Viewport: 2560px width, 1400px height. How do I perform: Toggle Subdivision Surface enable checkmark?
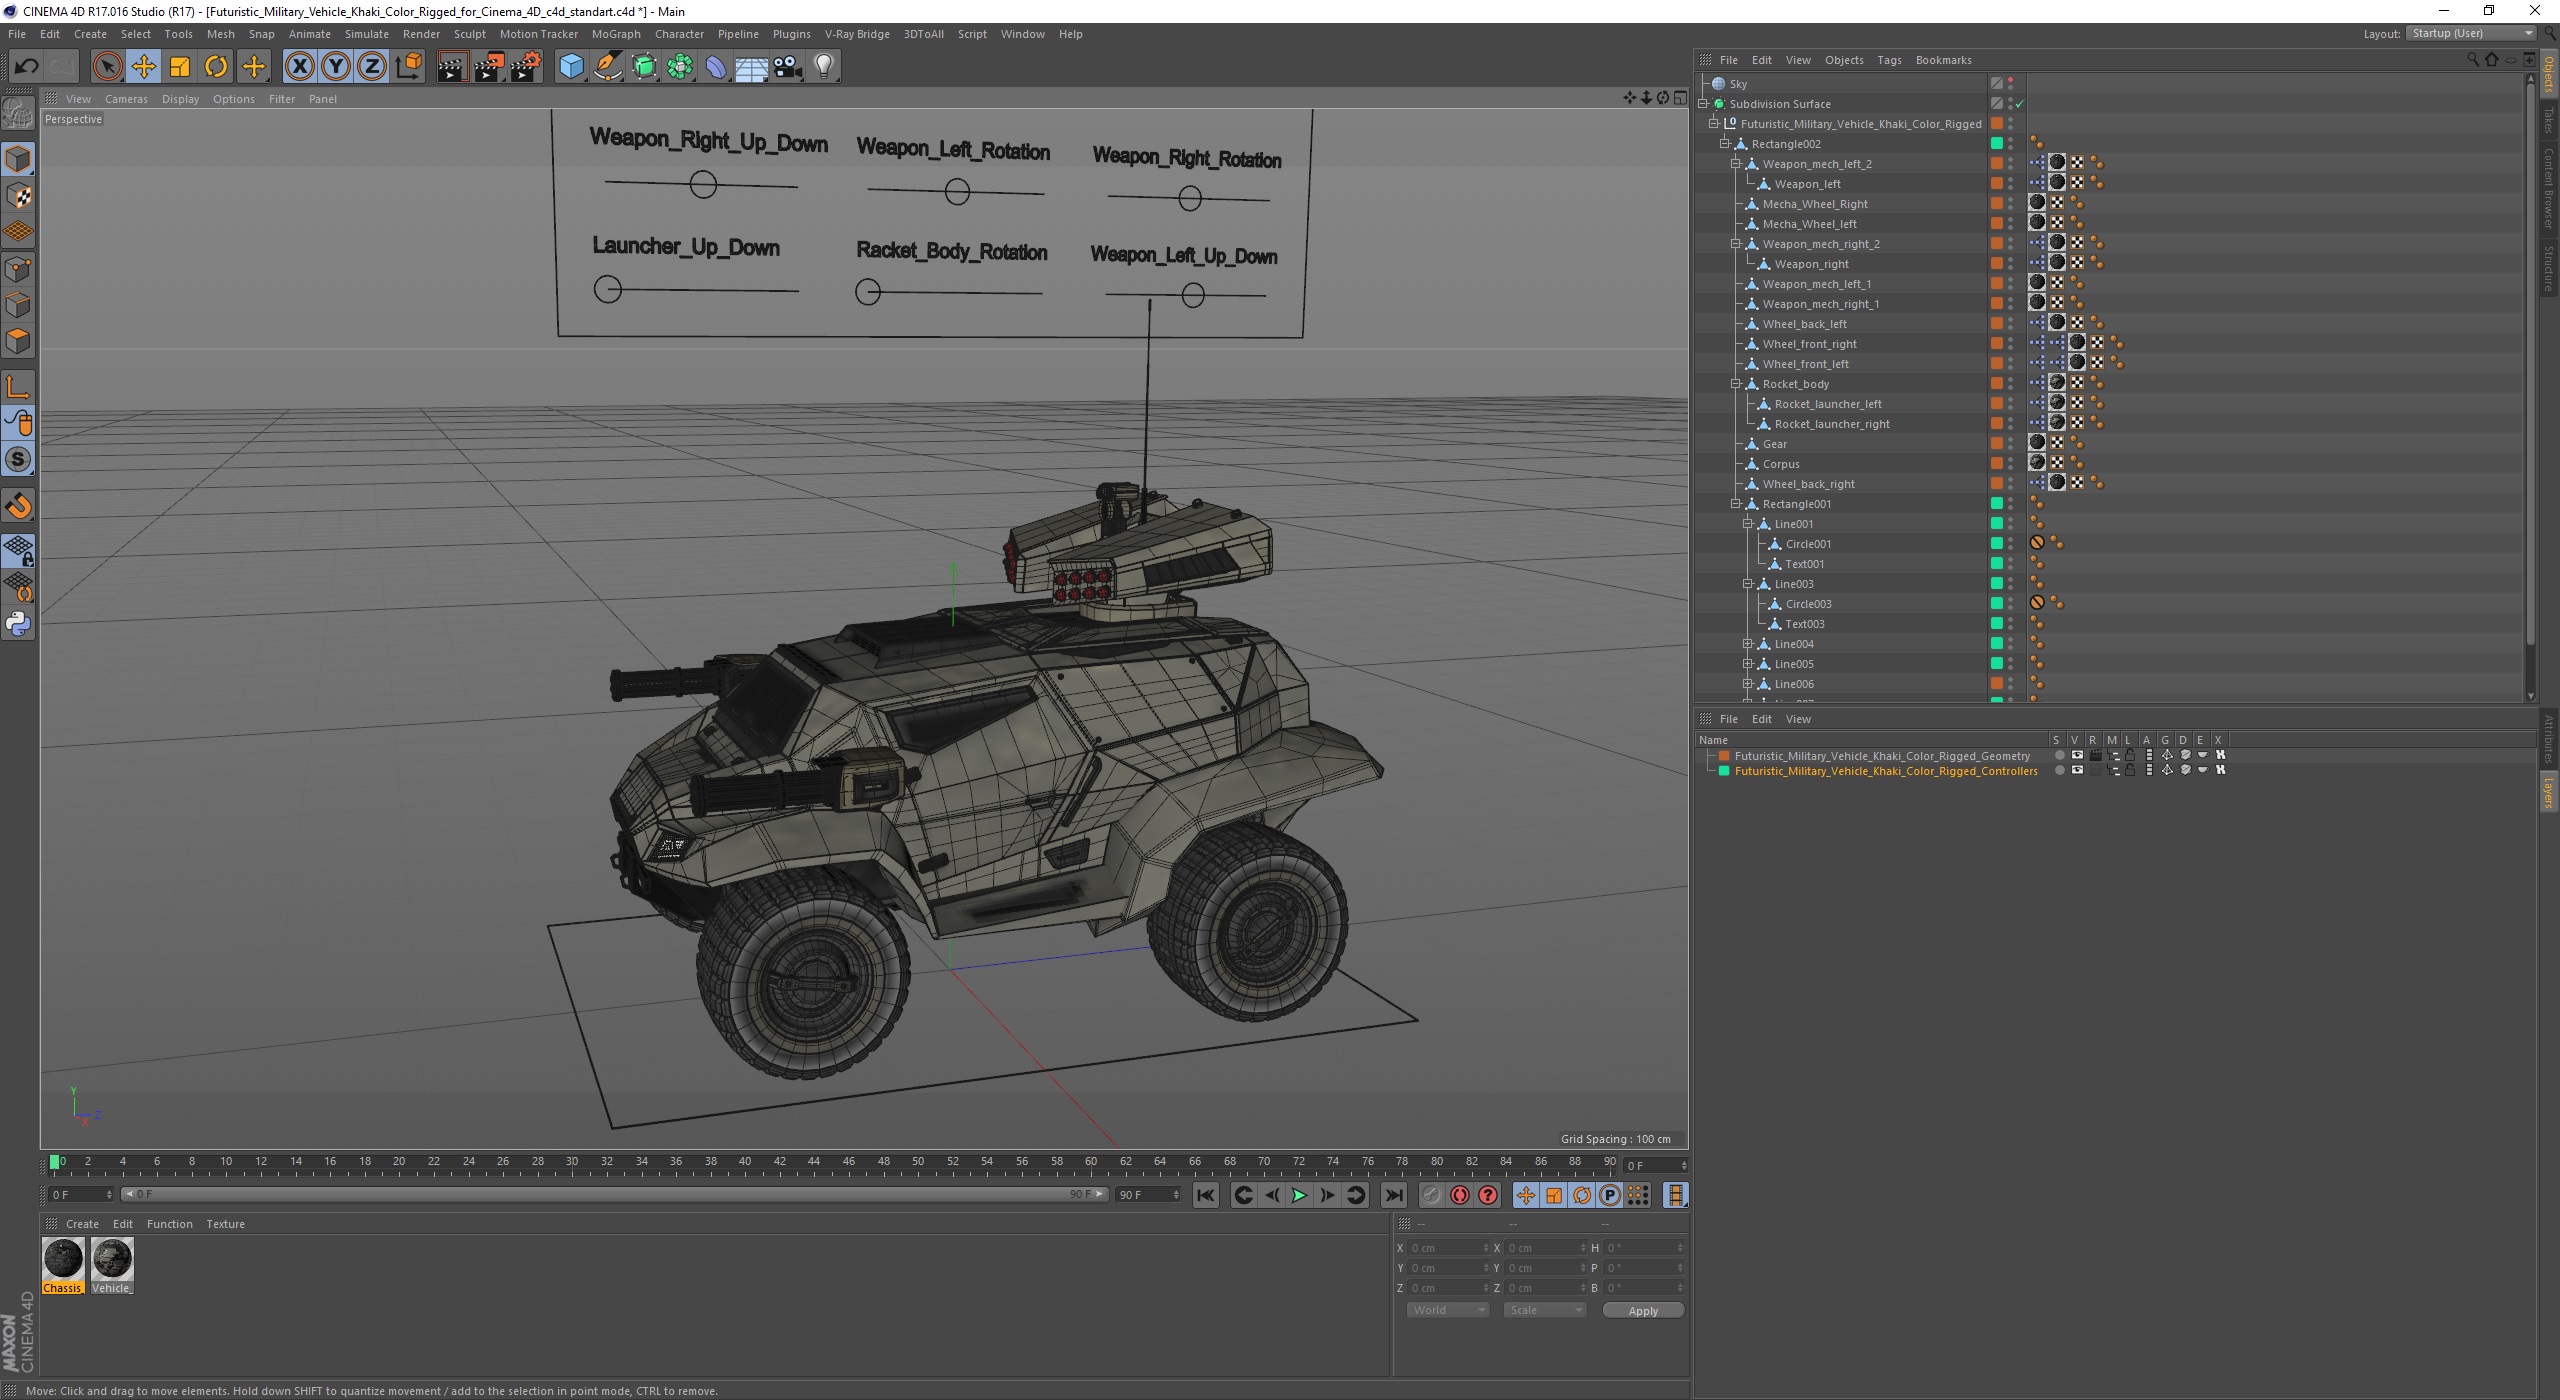click(x=2019, y=104)
